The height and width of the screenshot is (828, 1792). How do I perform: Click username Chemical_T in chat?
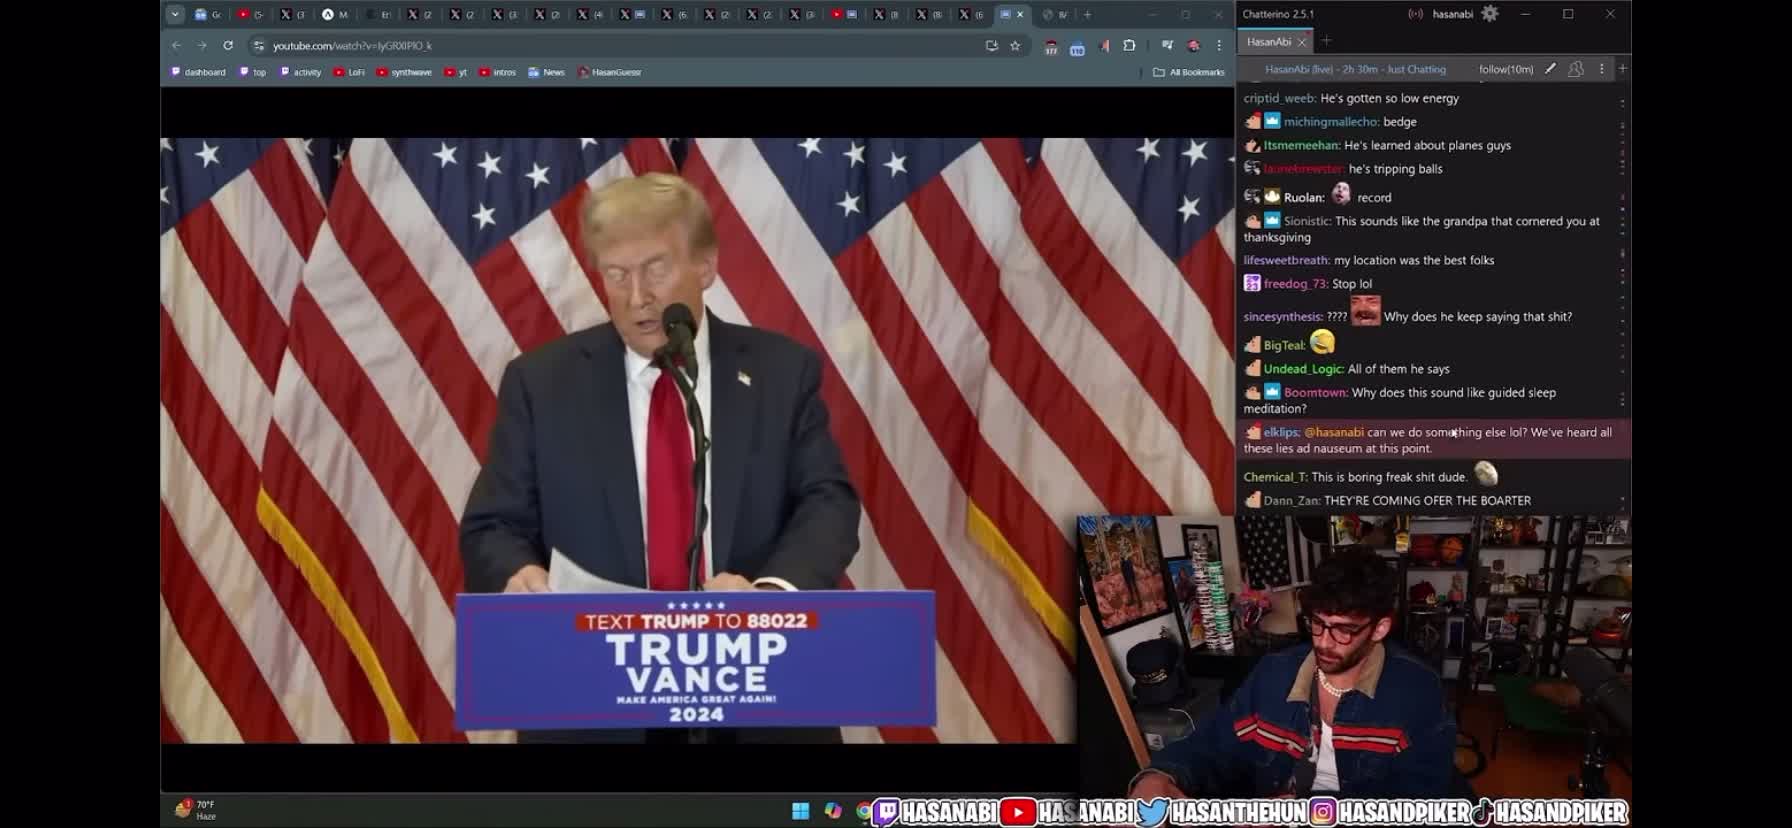1276,478
